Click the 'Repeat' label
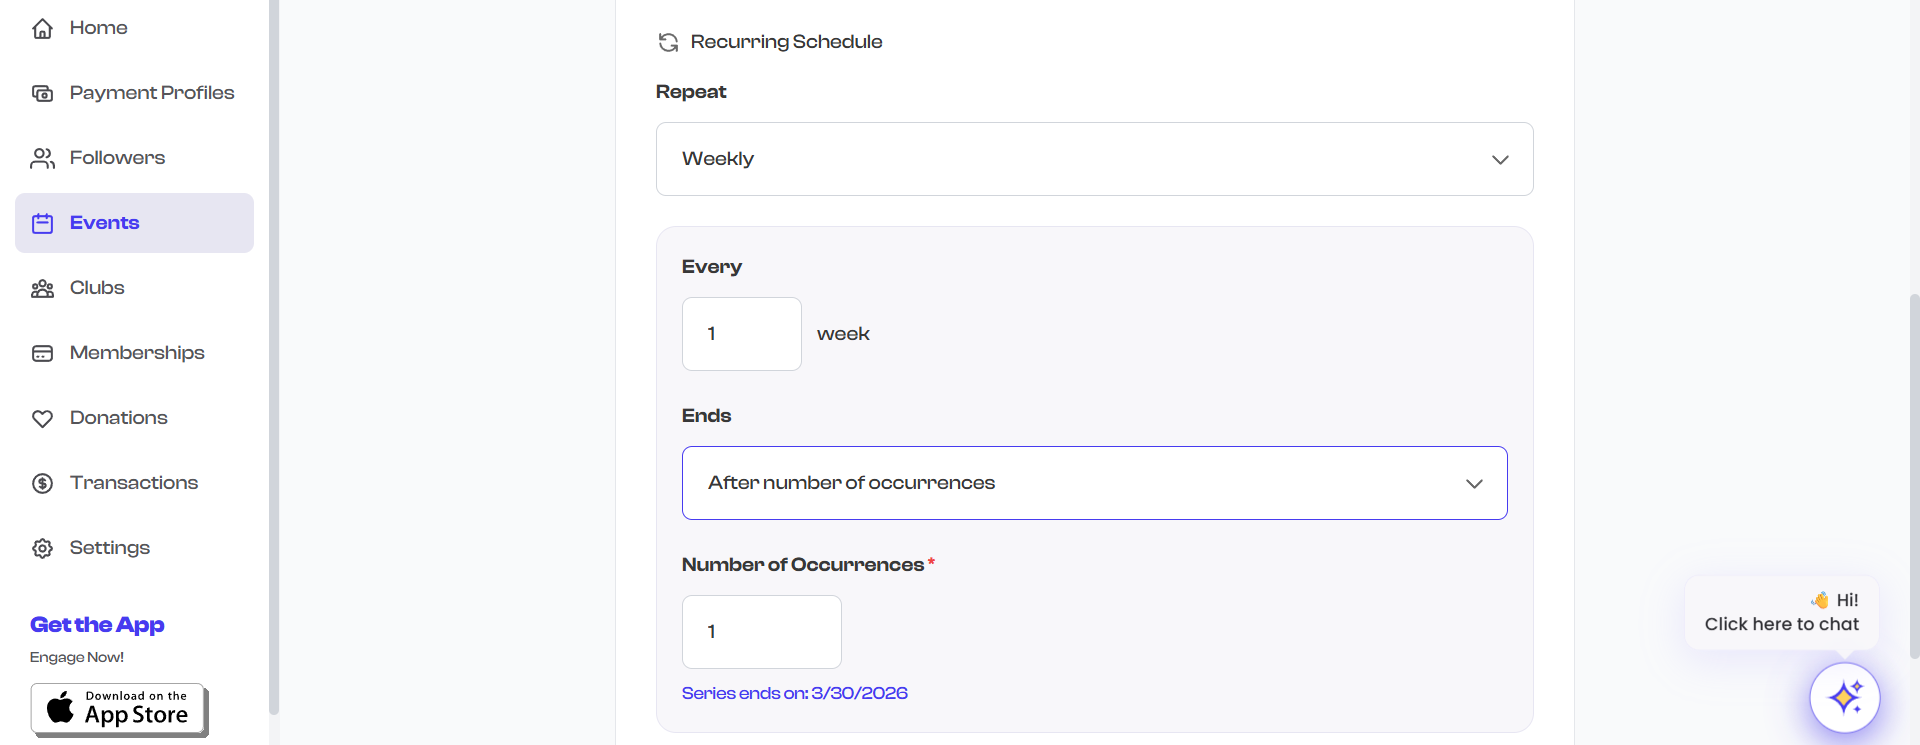 point(691,92)
